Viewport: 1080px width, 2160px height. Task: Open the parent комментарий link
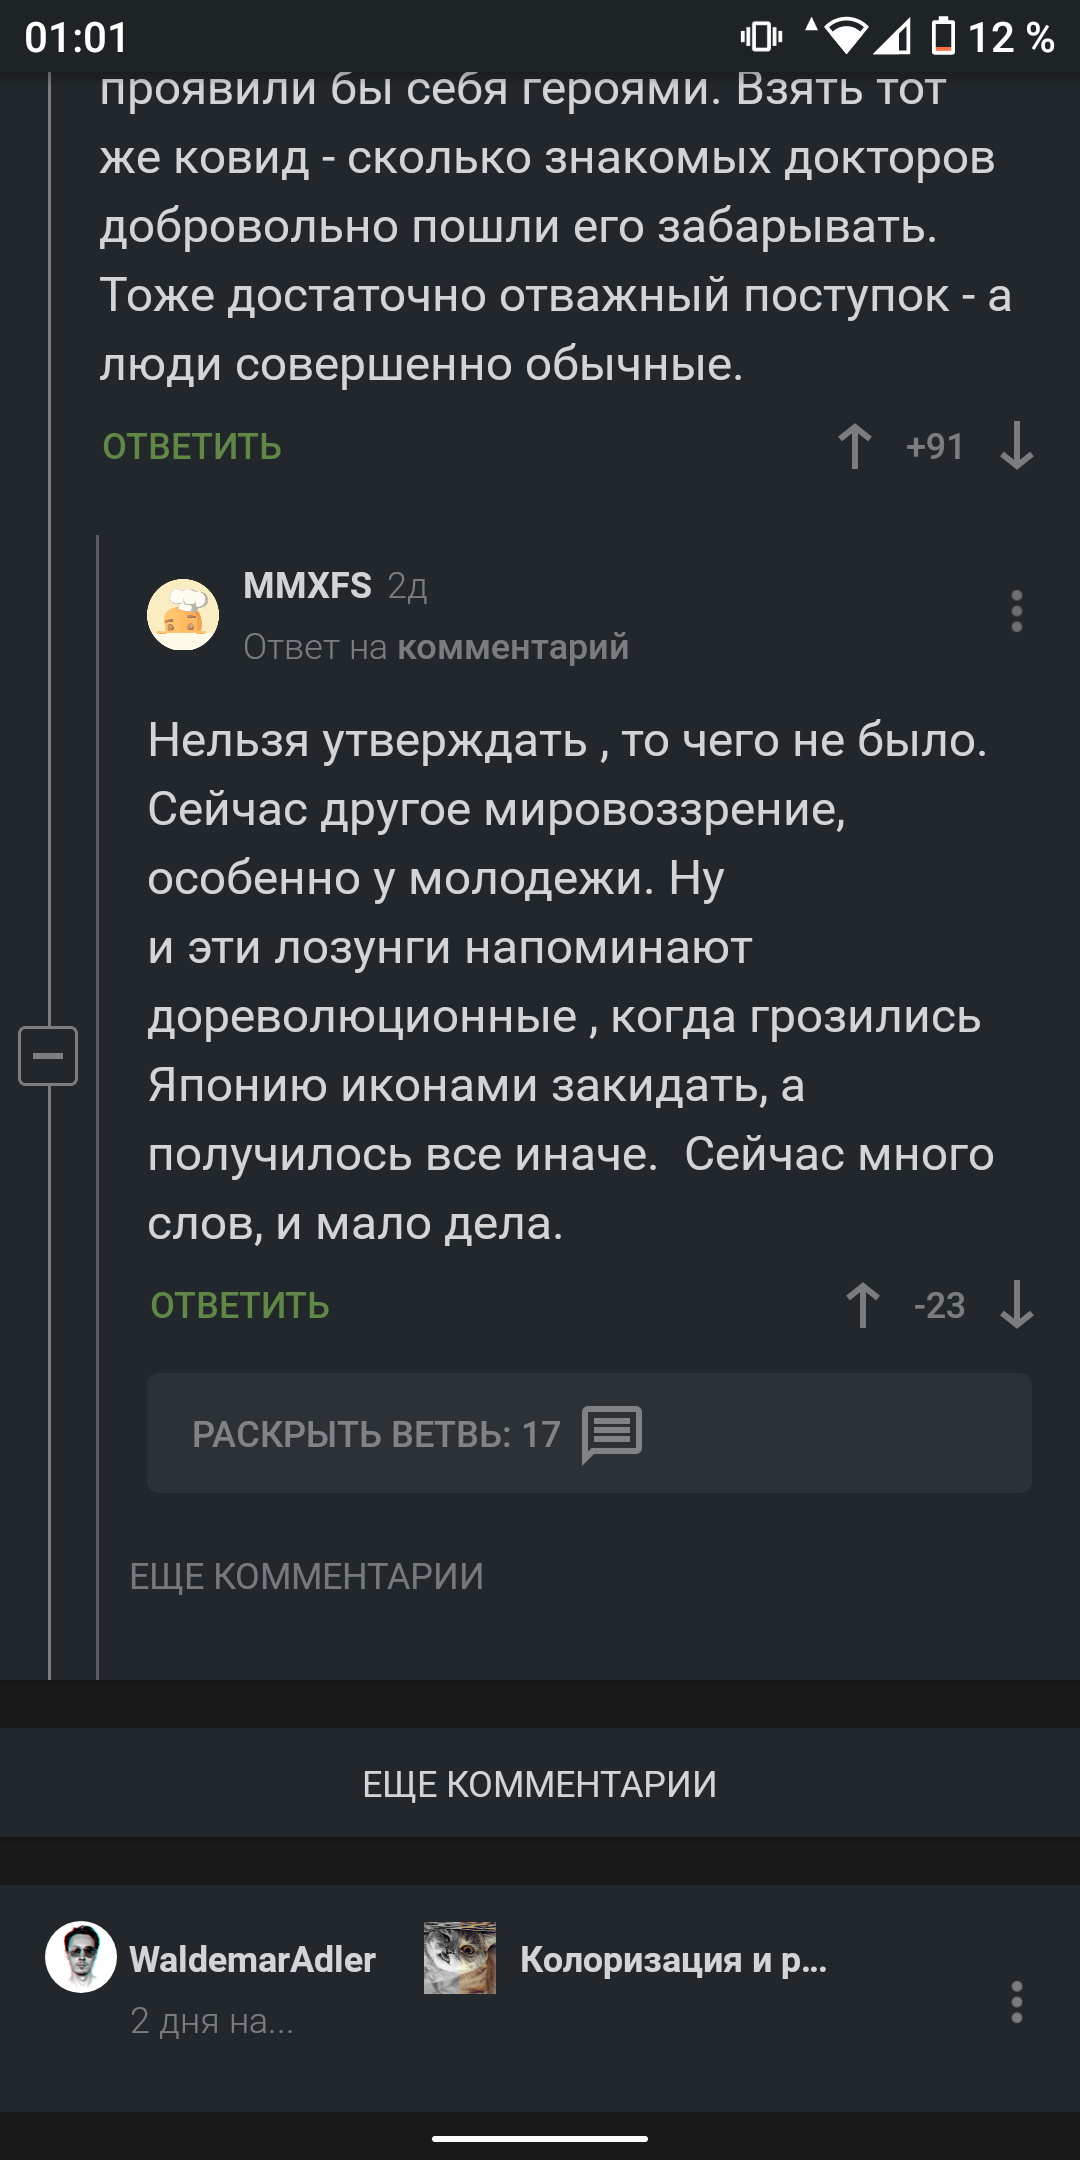pyautogui.click(x=513, y=648)
